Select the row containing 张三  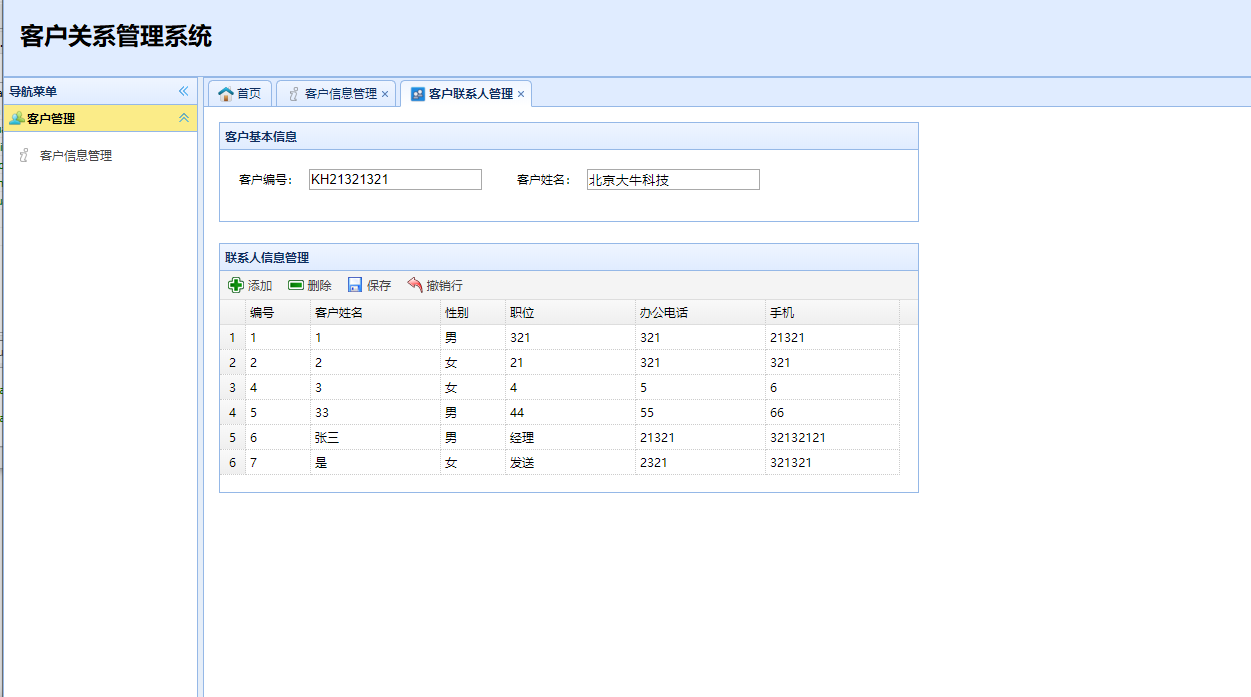click(x=350, y=437)
